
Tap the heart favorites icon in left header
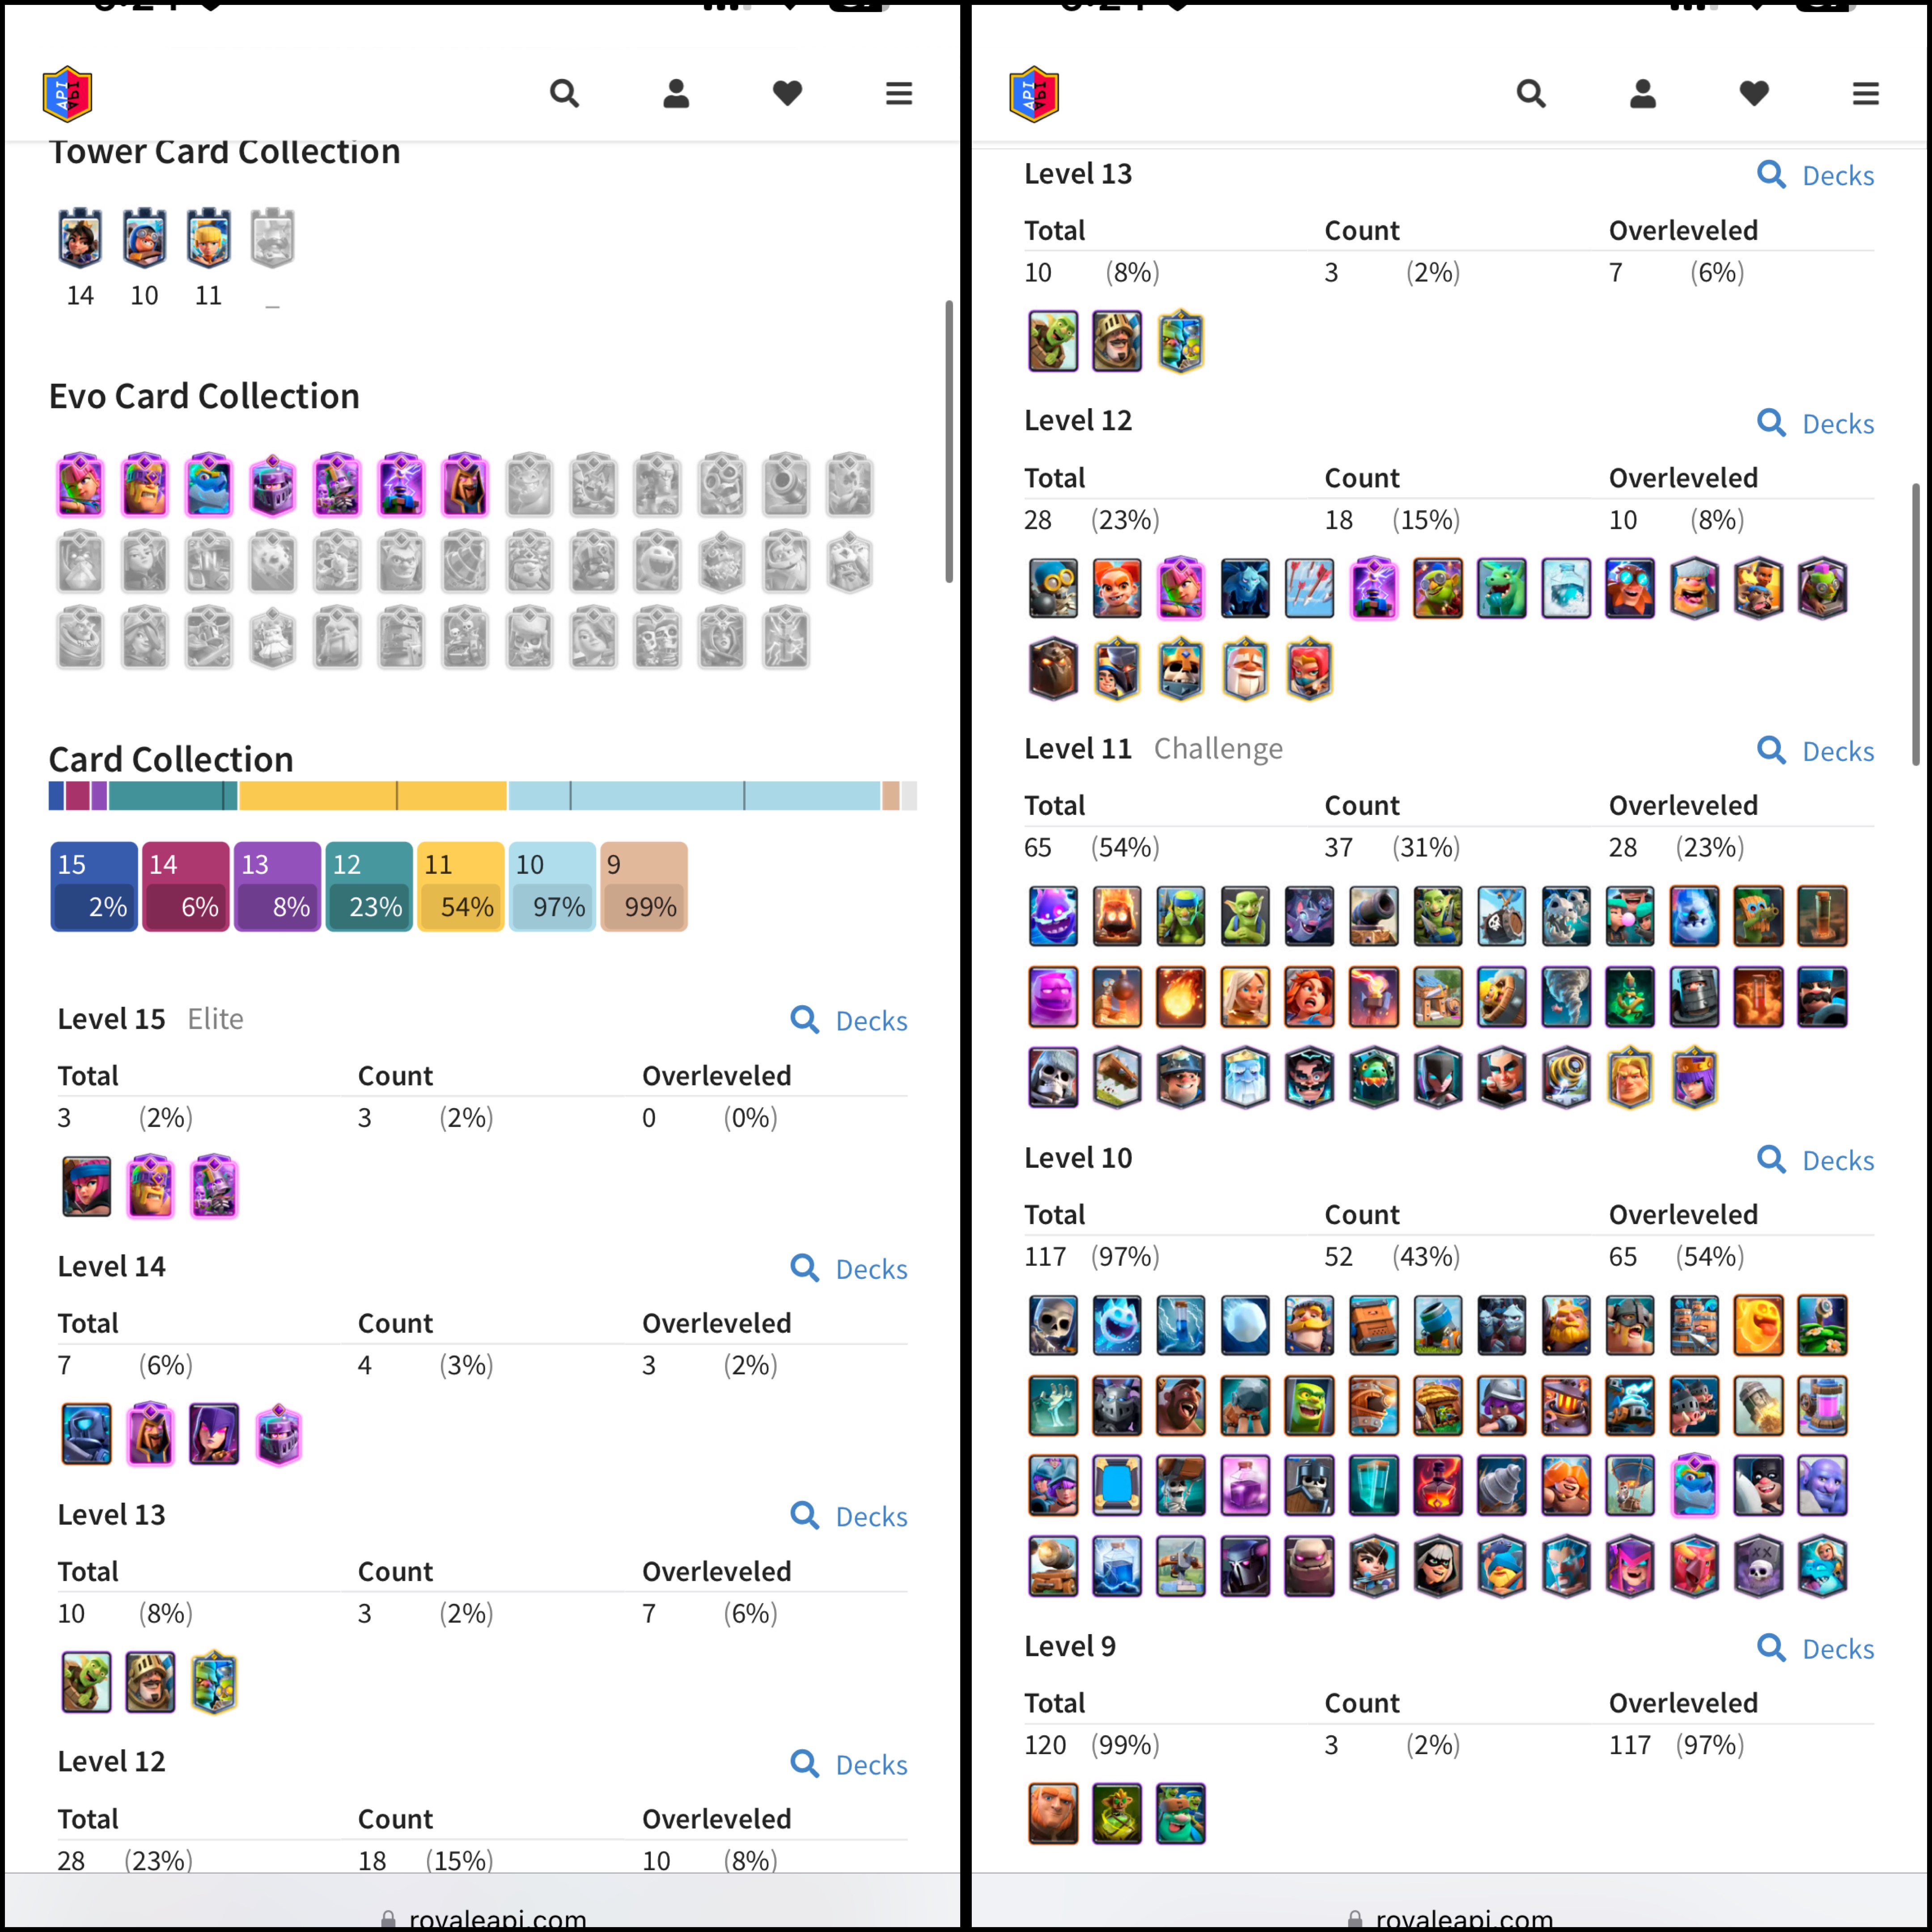pos(787,94)
